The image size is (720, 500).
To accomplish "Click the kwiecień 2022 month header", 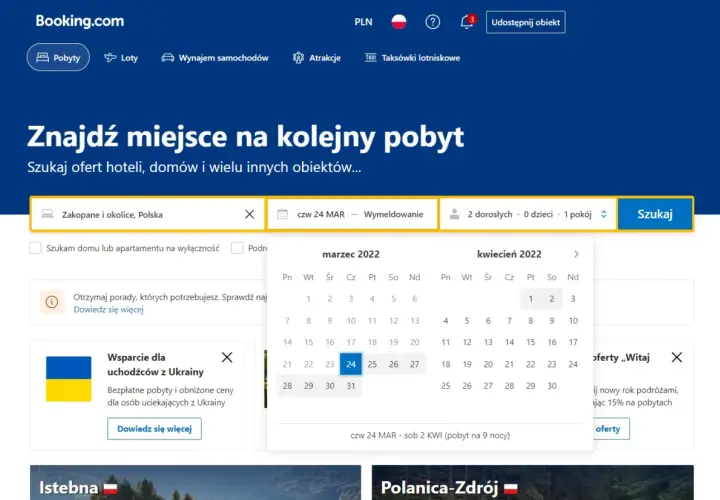I will (x=509, y=254).
